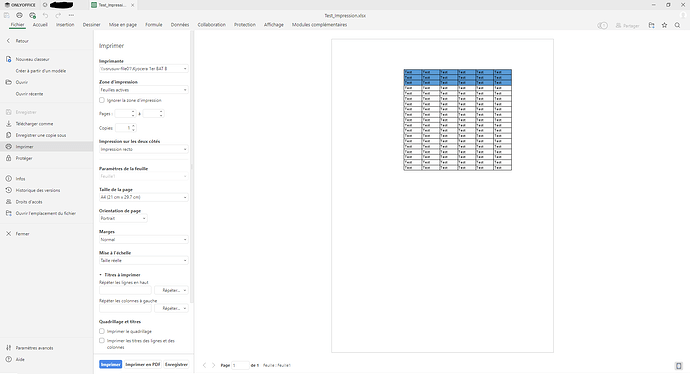
Task: Enable Imprimer le quadrillage checkbox
Action: (x=102, y=331)
